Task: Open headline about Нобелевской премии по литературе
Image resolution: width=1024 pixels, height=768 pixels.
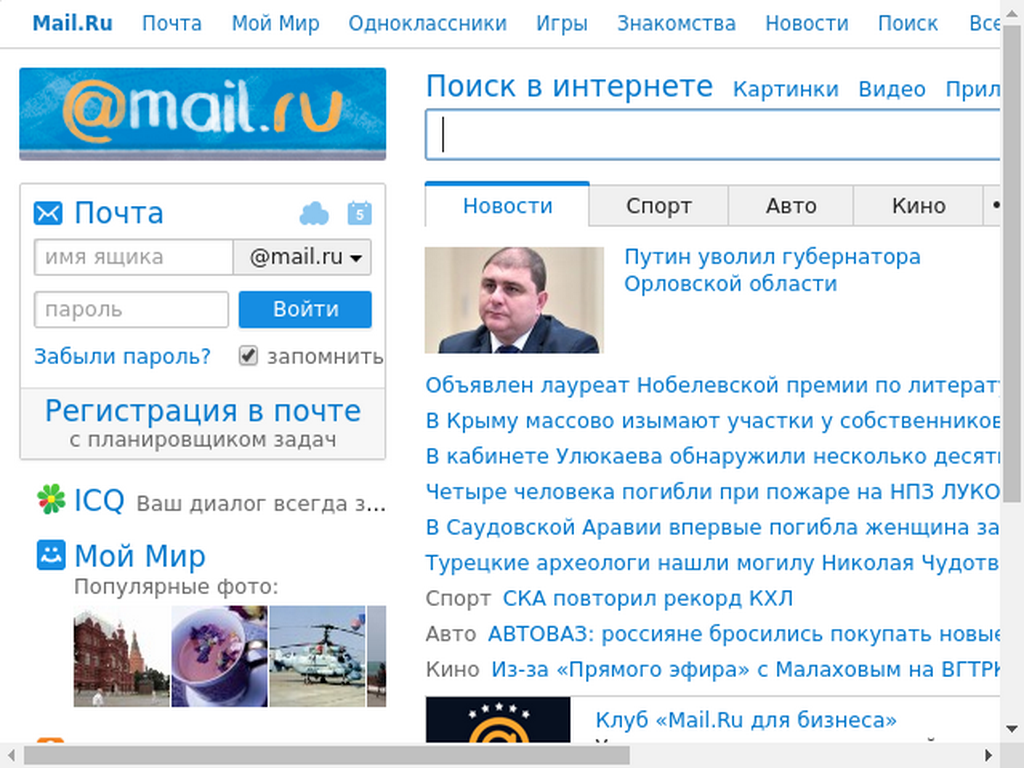Action: (712, 385)
